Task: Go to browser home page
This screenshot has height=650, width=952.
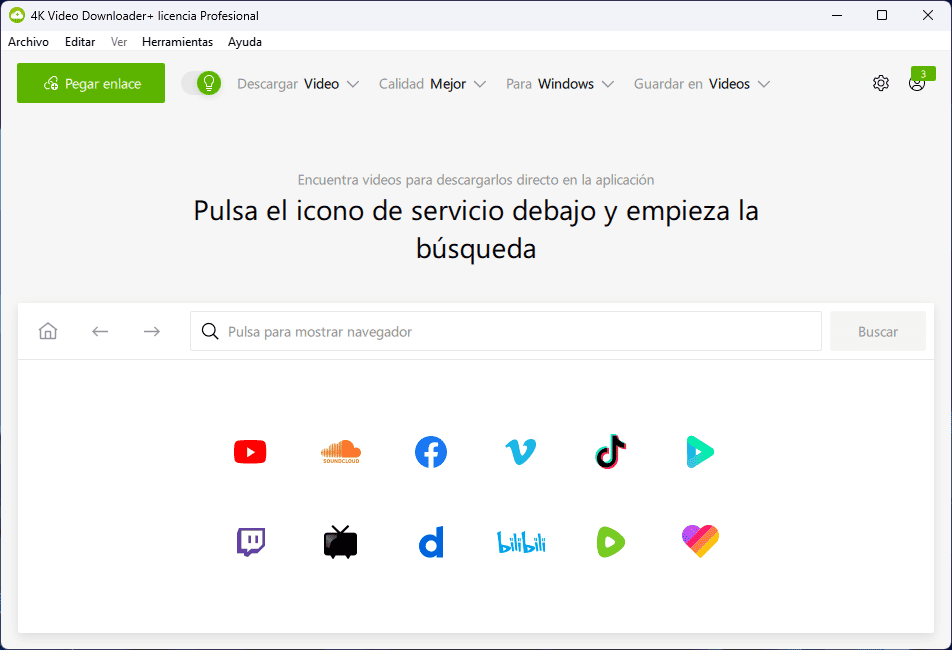Action: [x=48, y=331]
